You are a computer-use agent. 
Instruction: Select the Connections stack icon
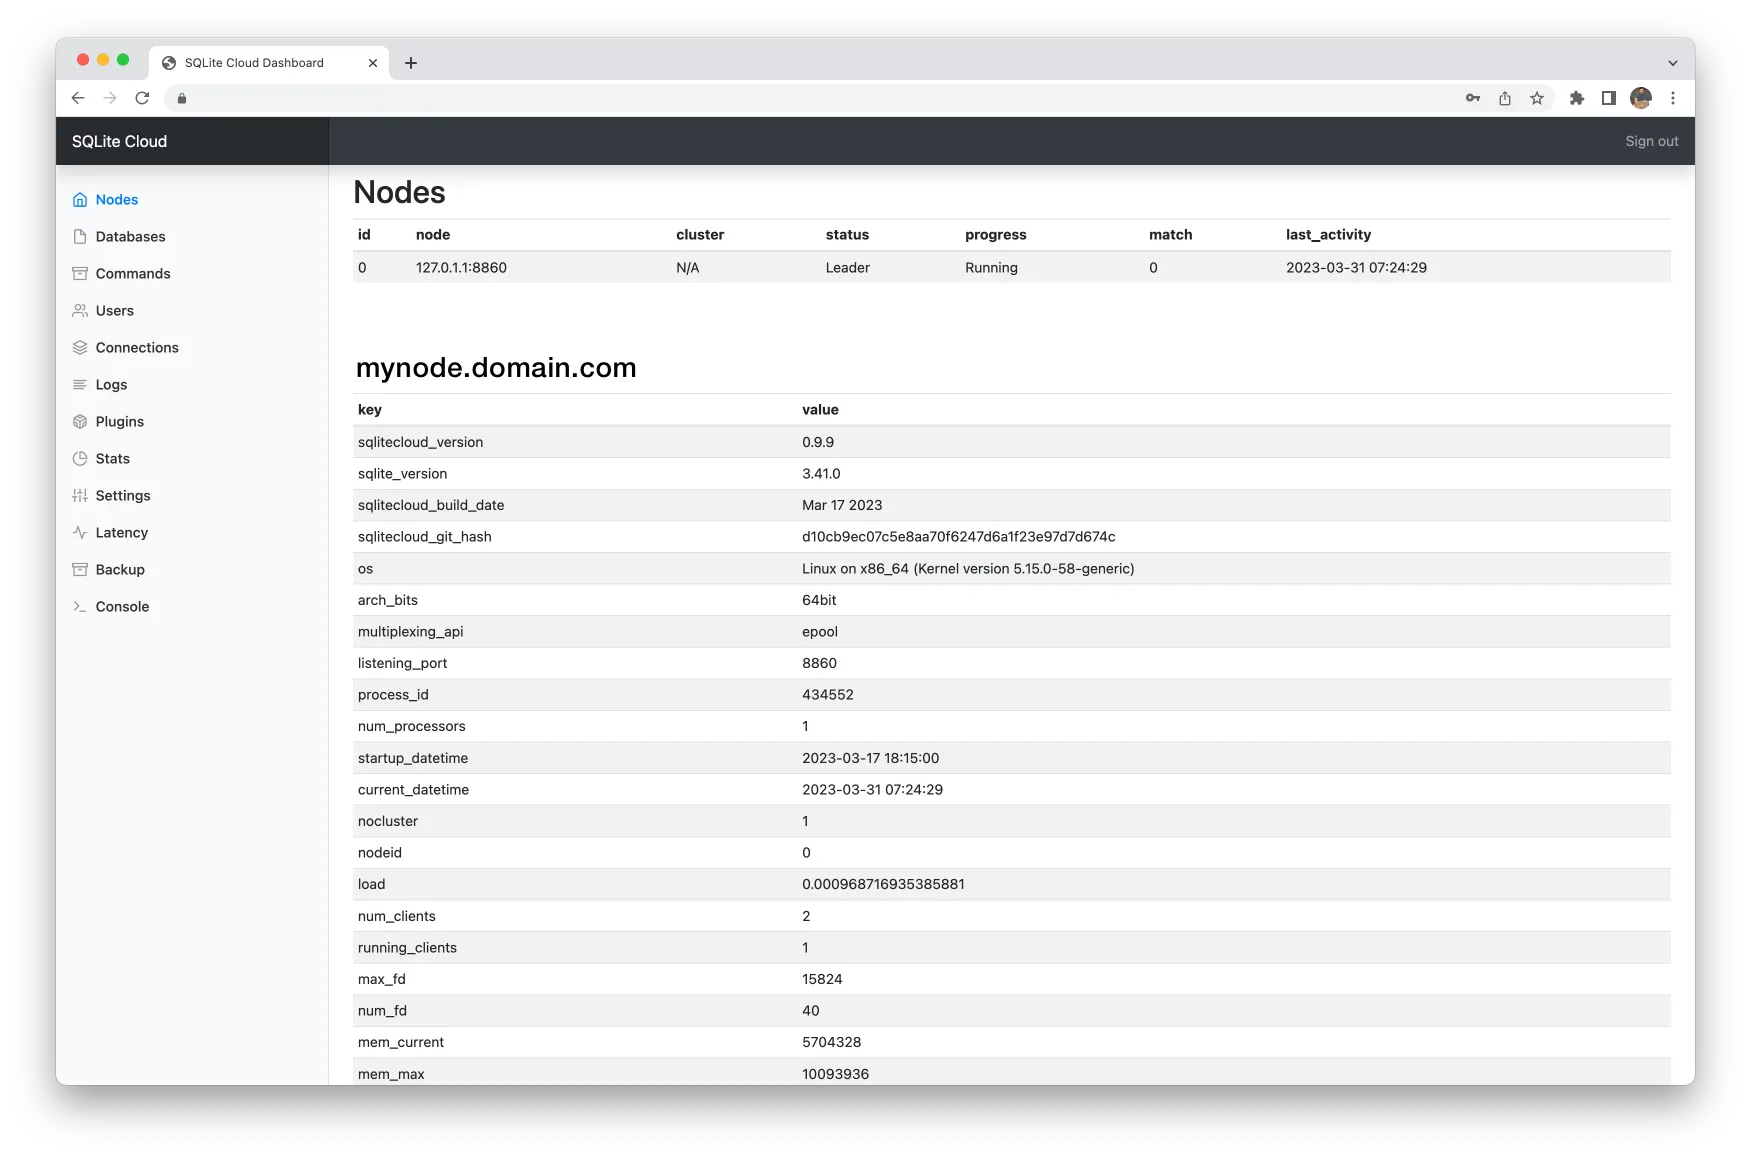coord(81,347)
